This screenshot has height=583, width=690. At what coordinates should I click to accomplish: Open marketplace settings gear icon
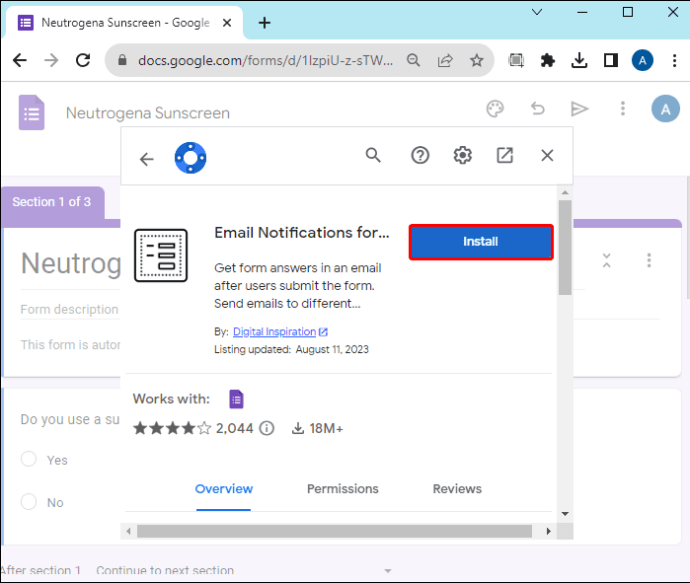[462, 155]
